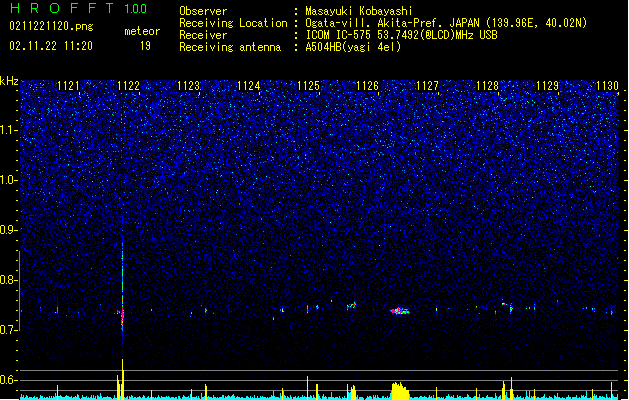Click the location text Ogata-vill. Akita-Pref. JAPAN
The height and width of the screenshot is (400, 629).
pos(392,23)
